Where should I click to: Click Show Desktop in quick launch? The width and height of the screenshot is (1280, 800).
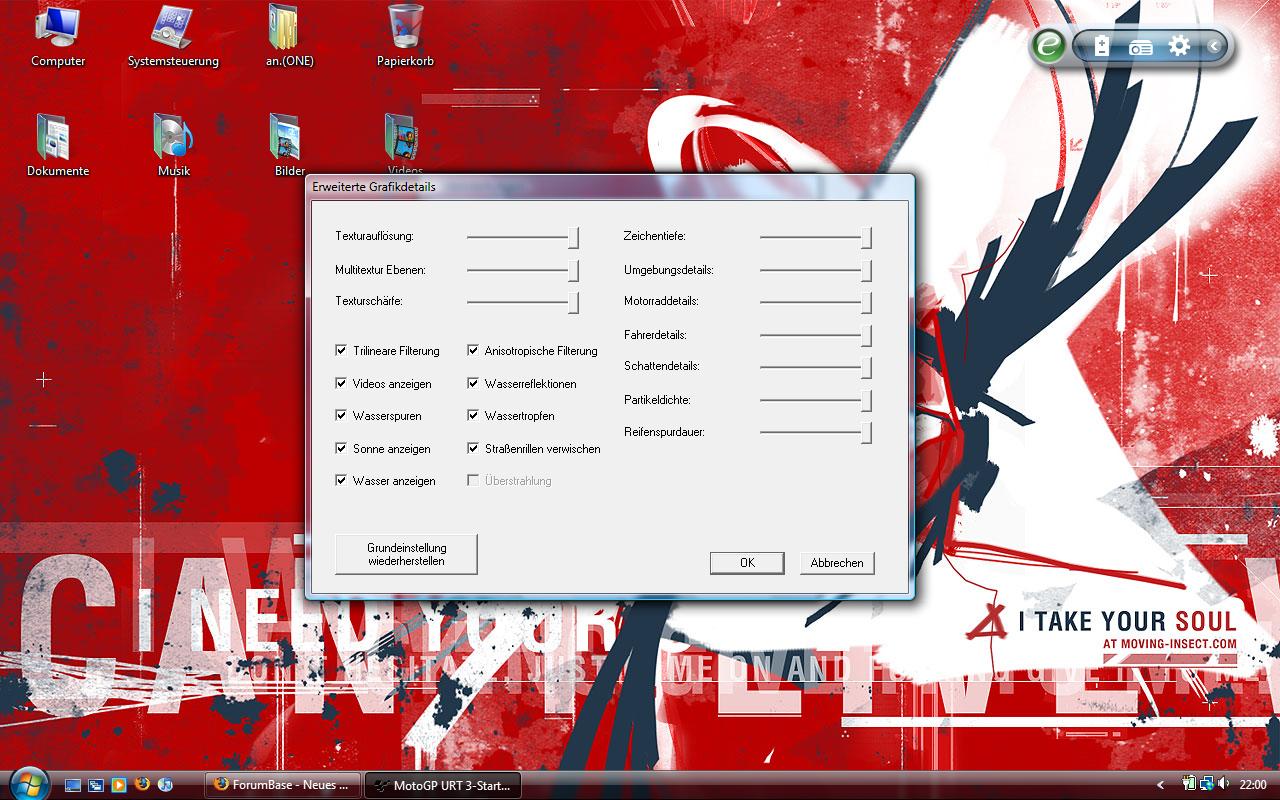[73, 785]
